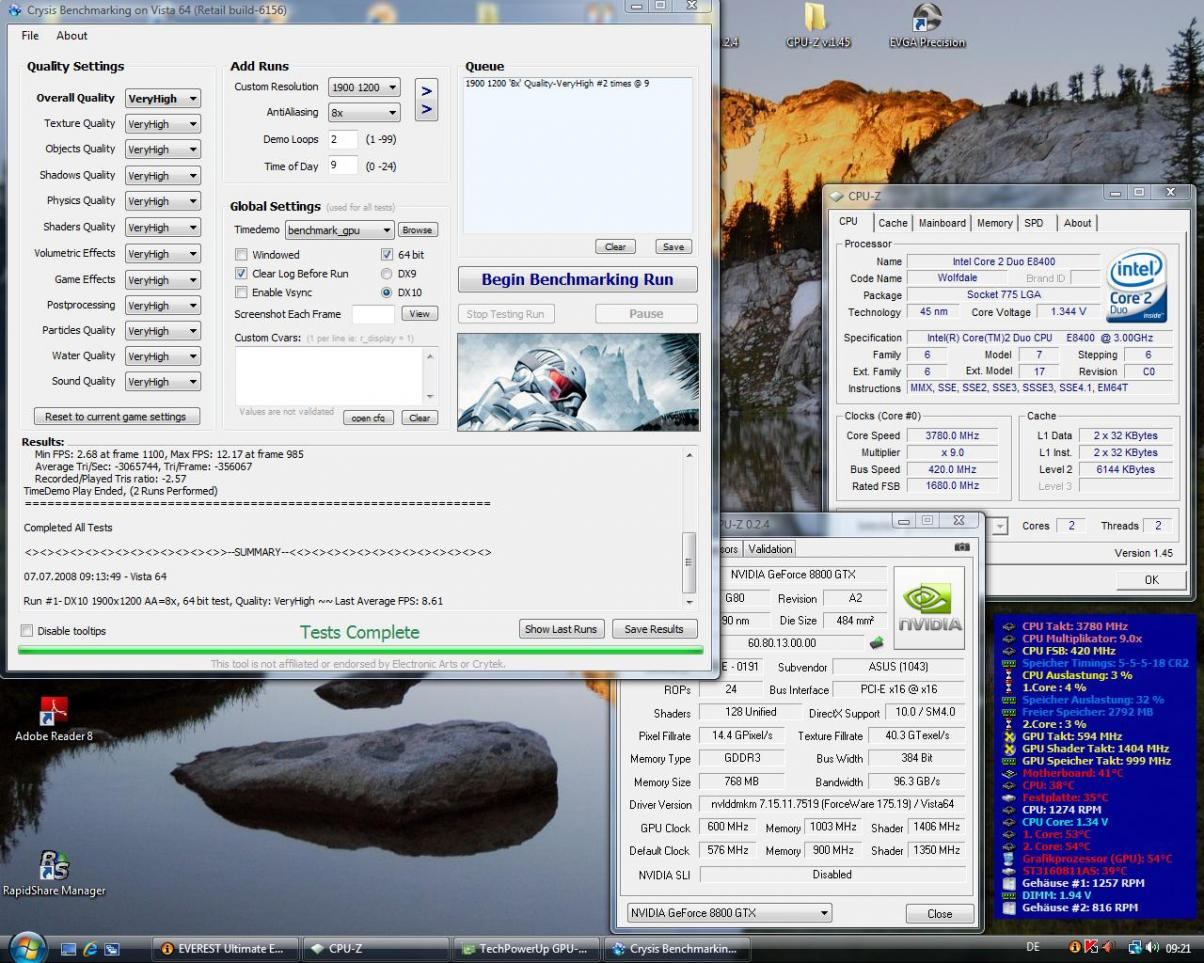
Task: Launch Internet Explorer from quick launch
Action: point(91,949)
